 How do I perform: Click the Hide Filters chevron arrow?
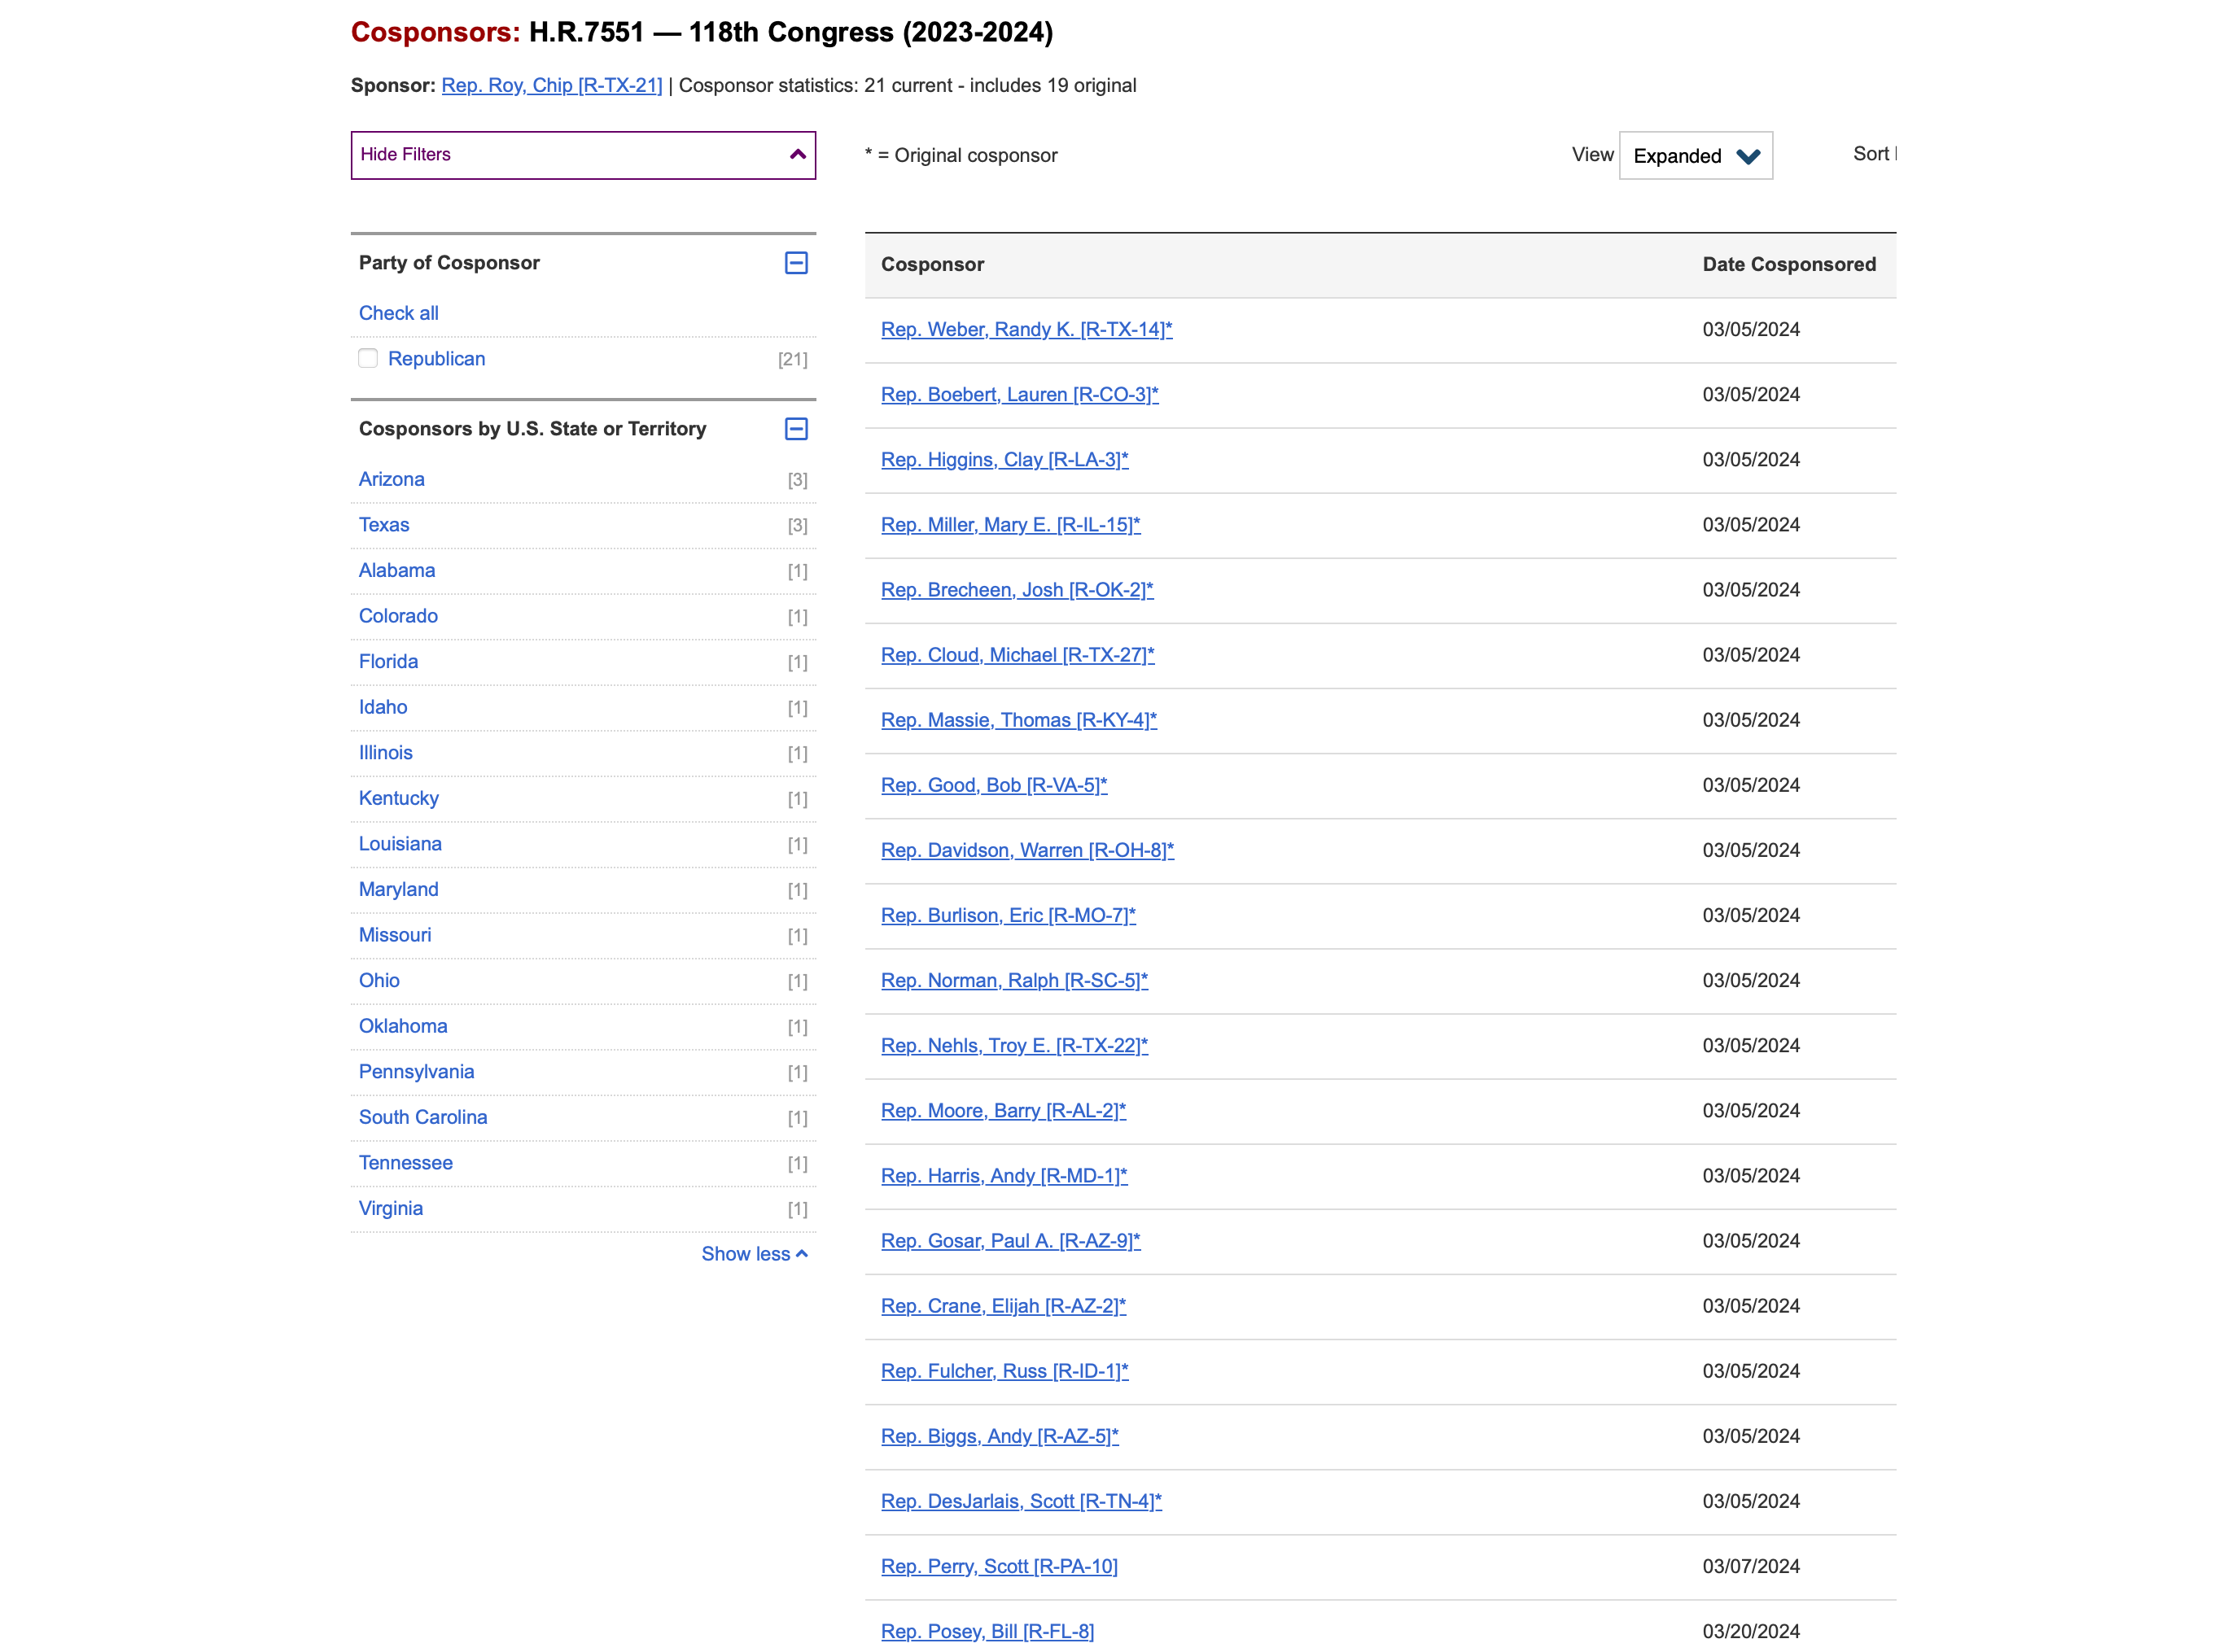(797, 155)
